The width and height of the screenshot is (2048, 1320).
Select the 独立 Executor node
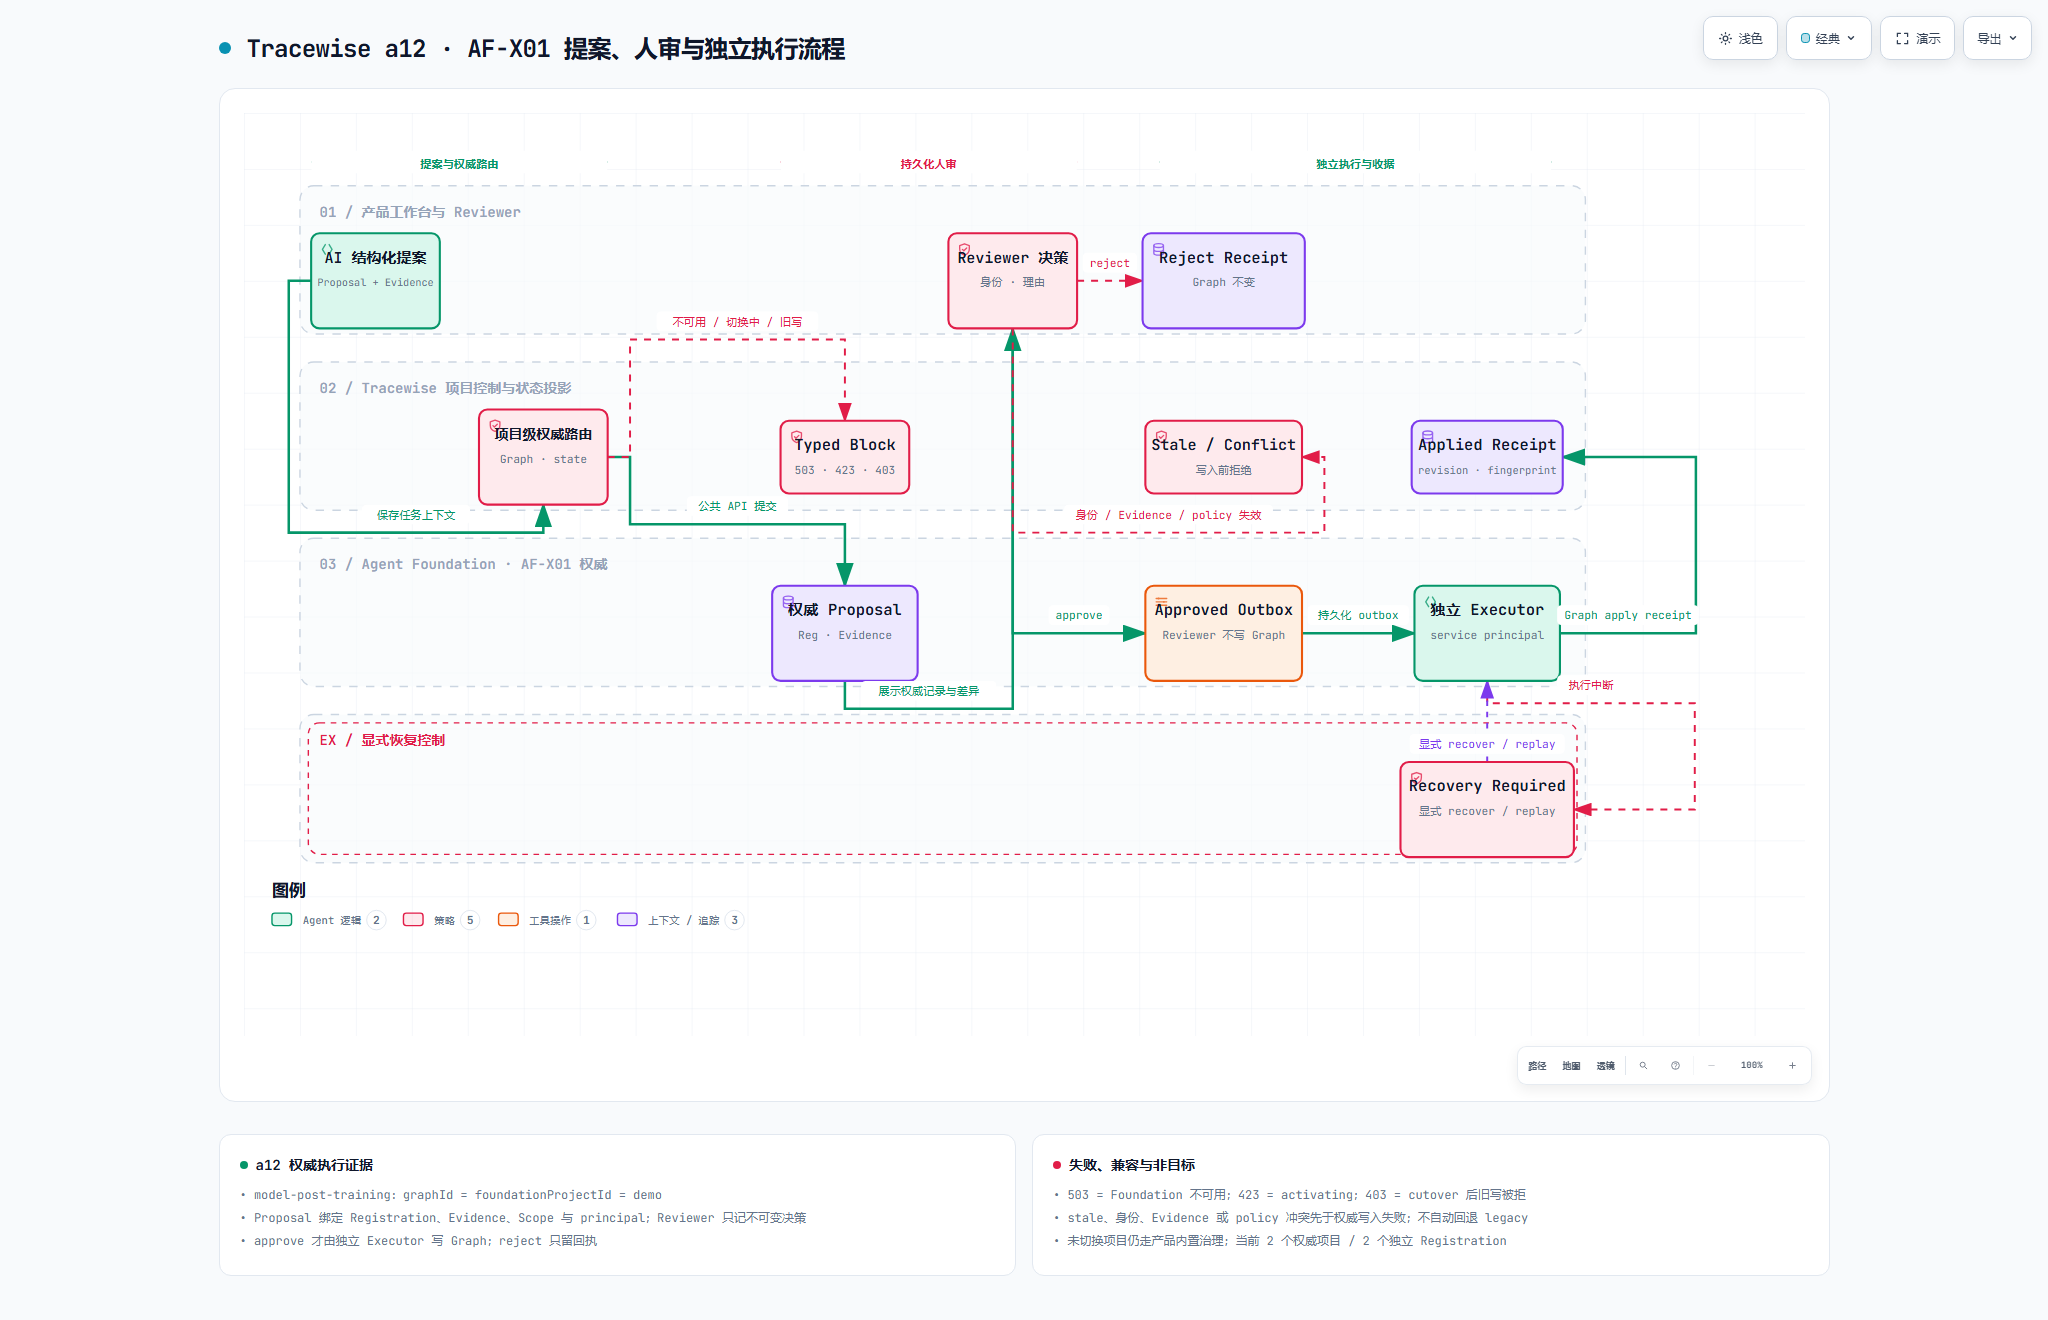click(x=1487, y=633)
